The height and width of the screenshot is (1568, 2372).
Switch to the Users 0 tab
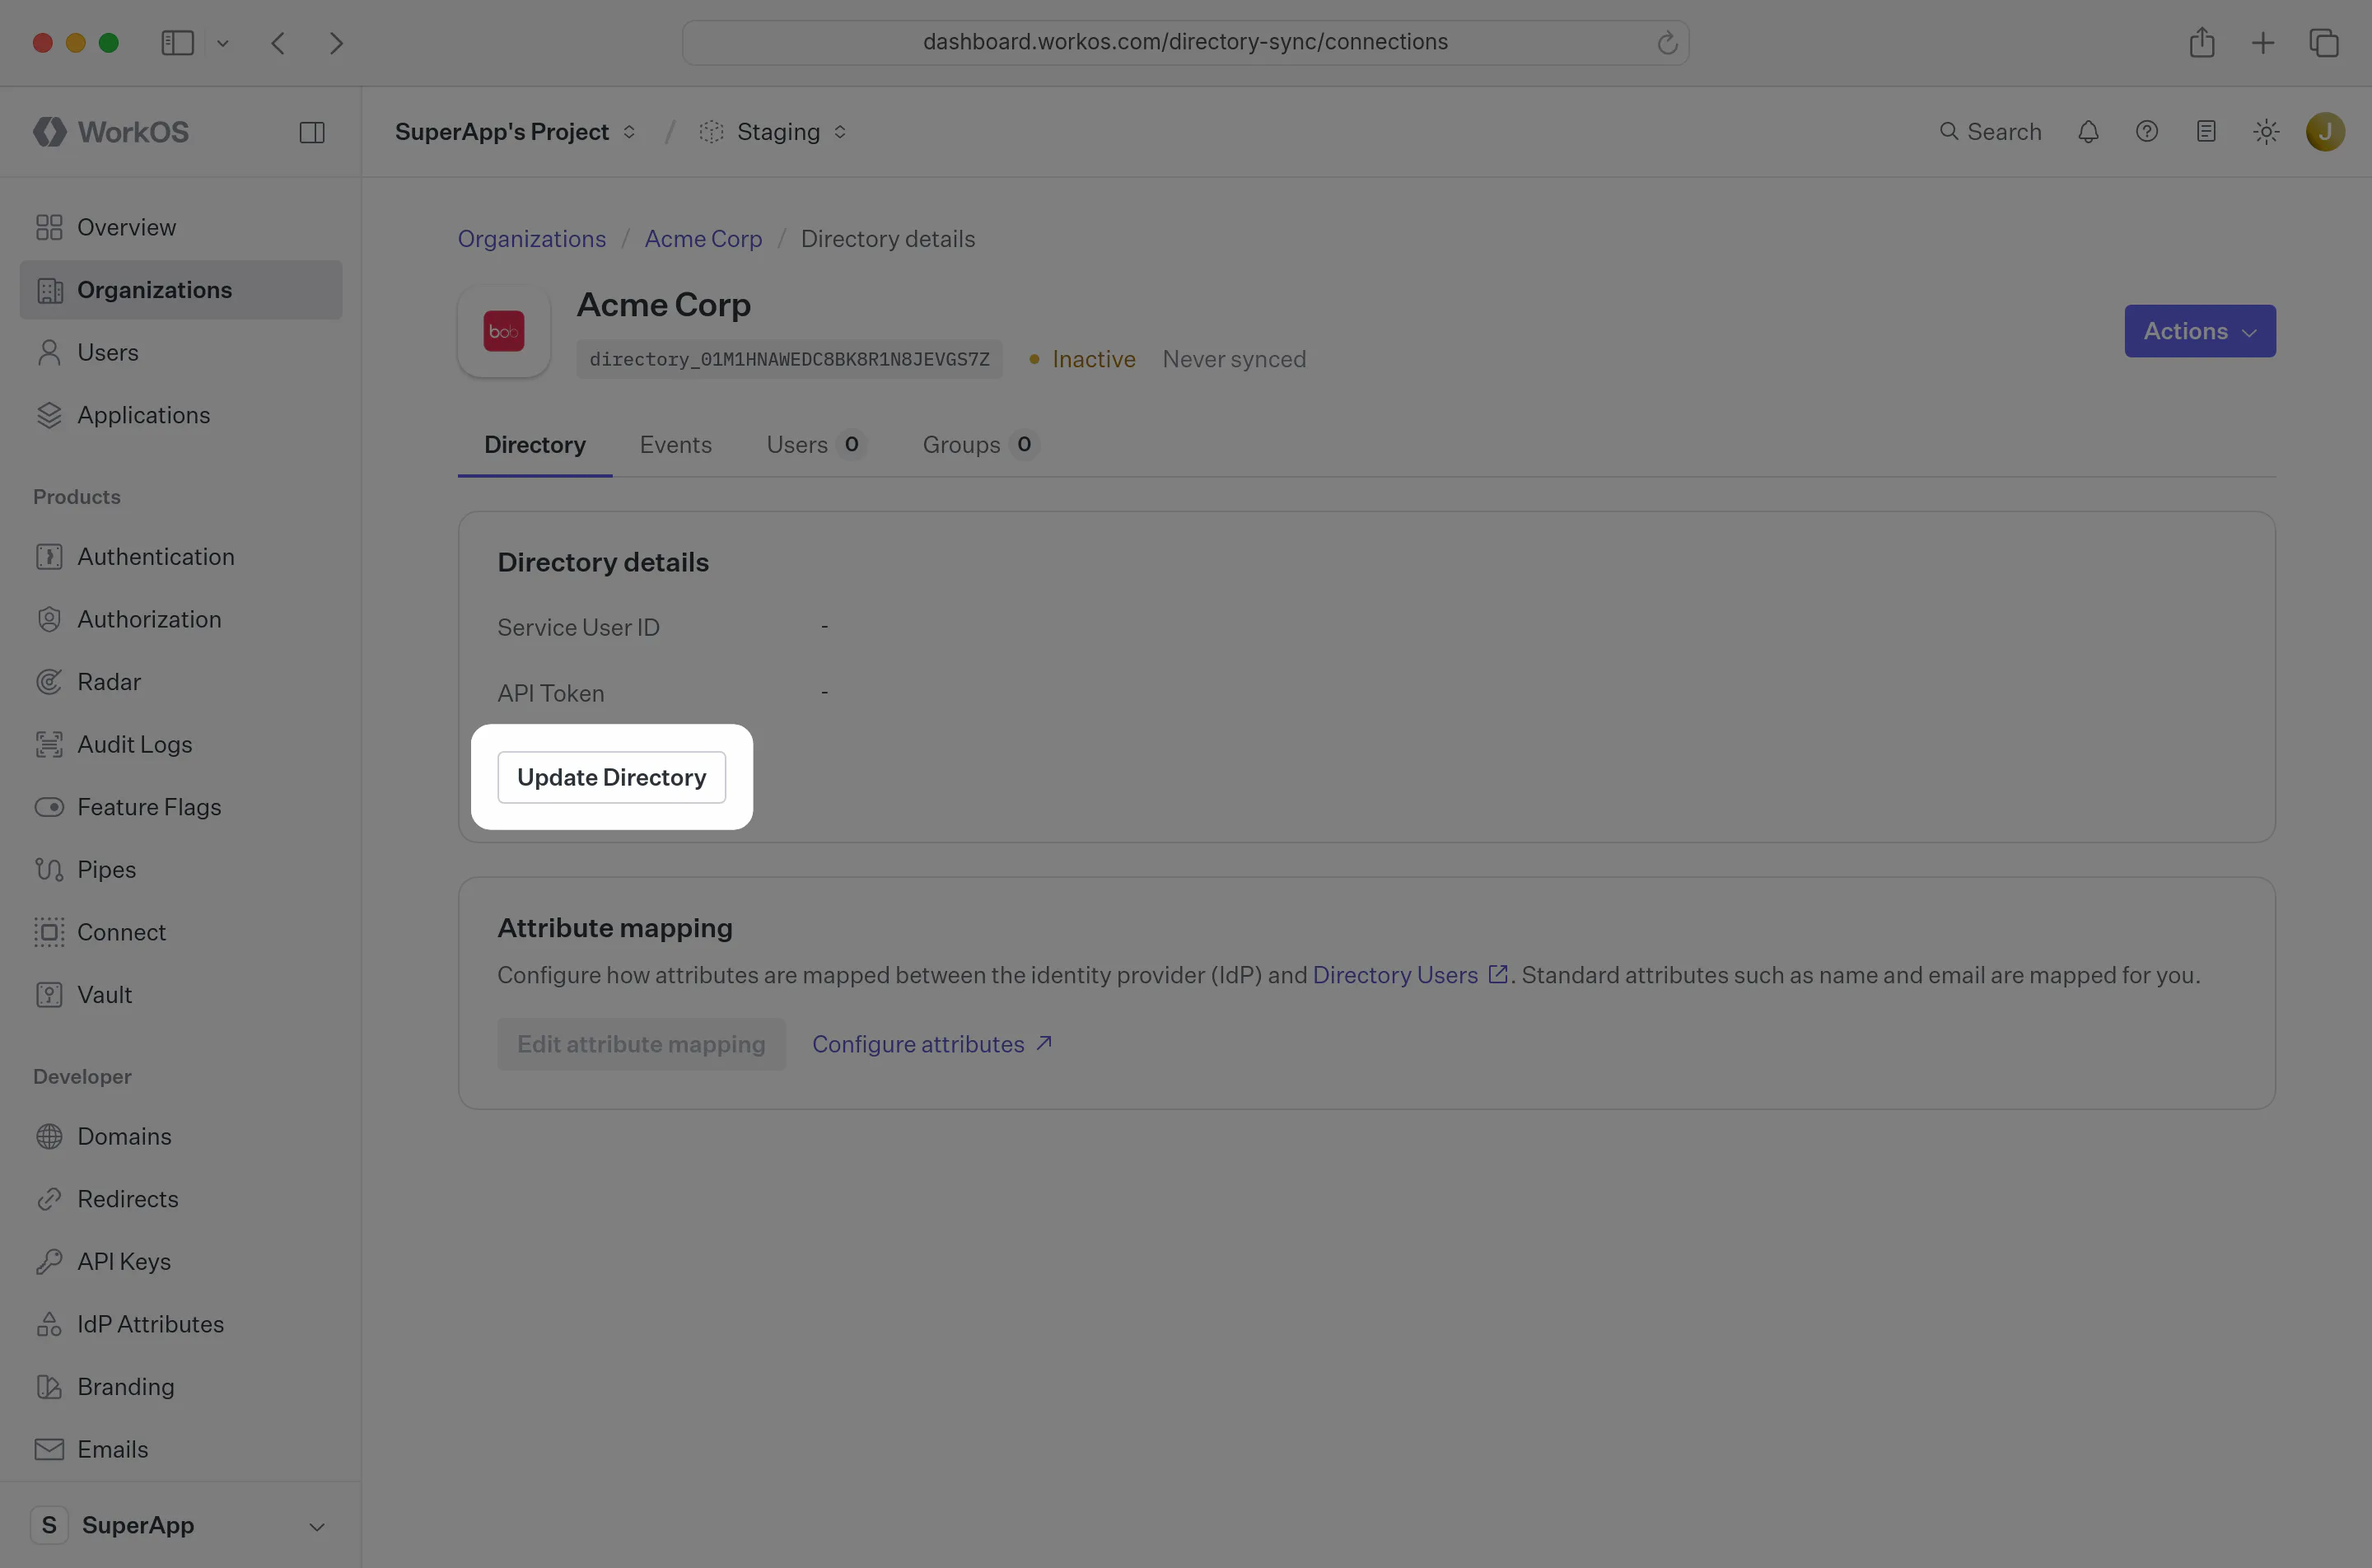point(815,445)
